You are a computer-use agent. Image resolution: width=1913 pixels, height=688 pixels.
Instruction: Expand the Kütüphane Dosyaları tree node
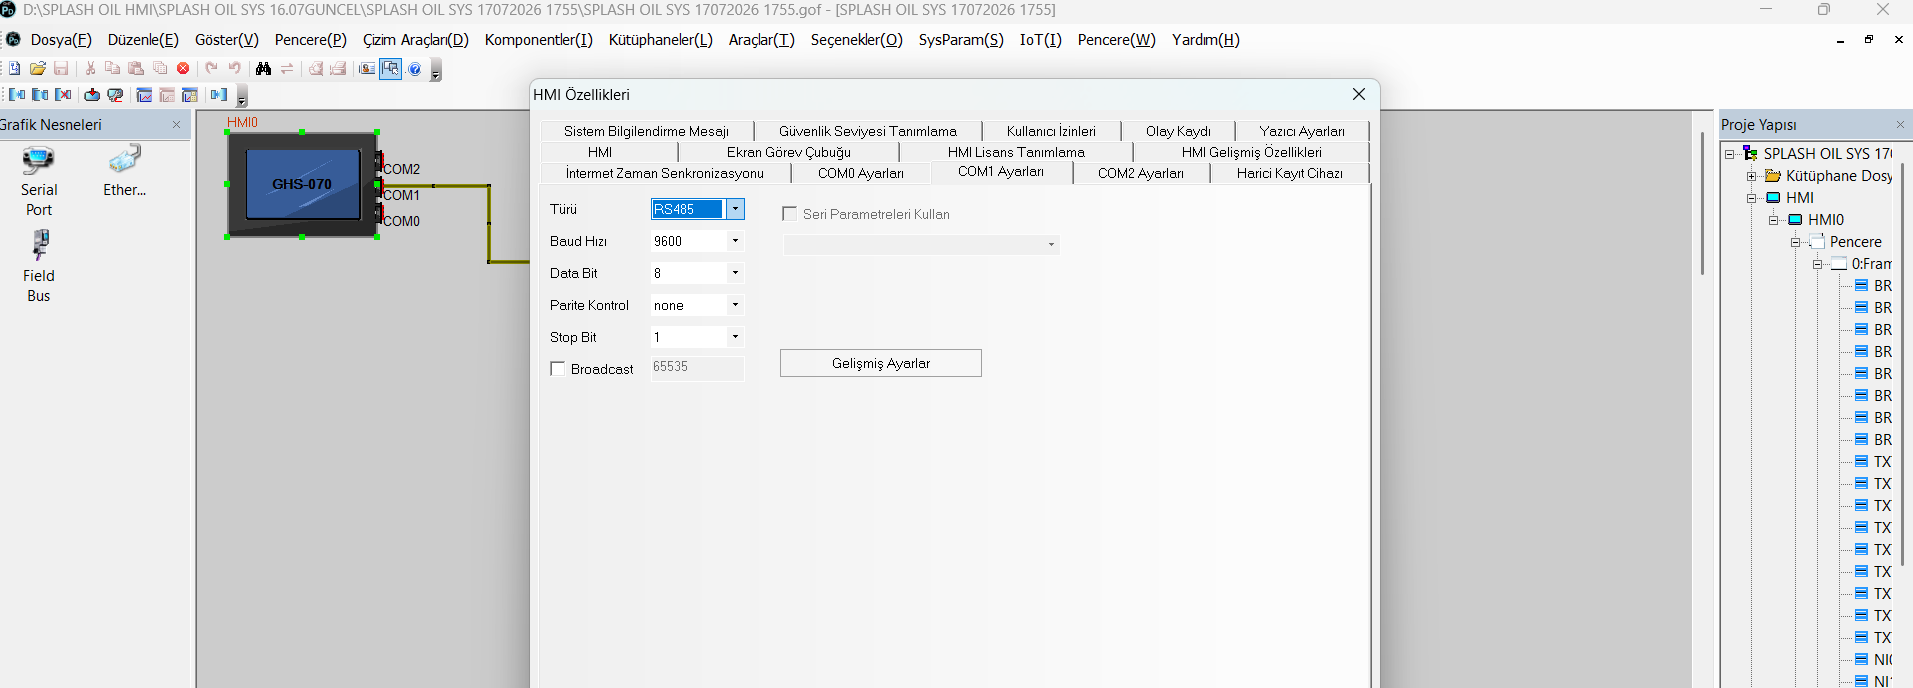tap(1751, 176)
